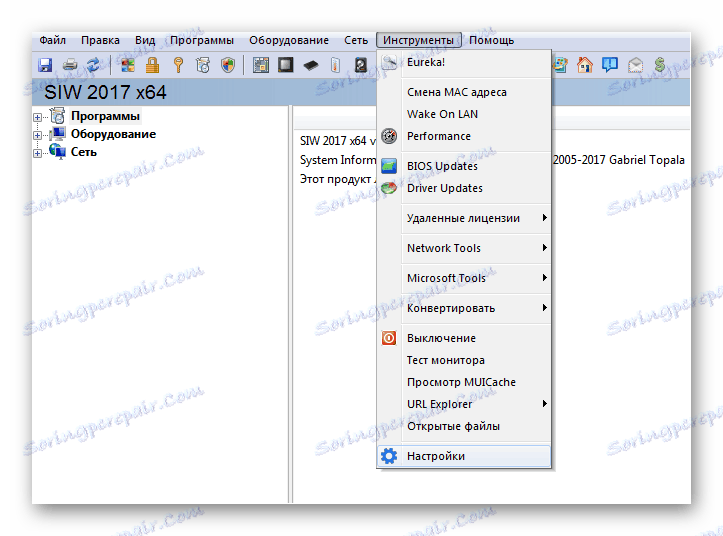Click the house Home toolbar icon
Viewport: 723px width, 536px height.
[585, 65]
